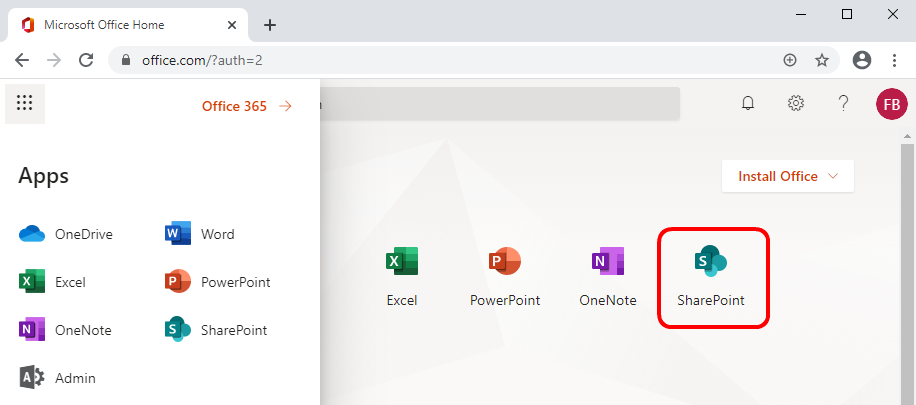The width and height of the screenshot is (916, 405).
Task: Open the PowerPoint tile on the home page
Action: point(505,277)
